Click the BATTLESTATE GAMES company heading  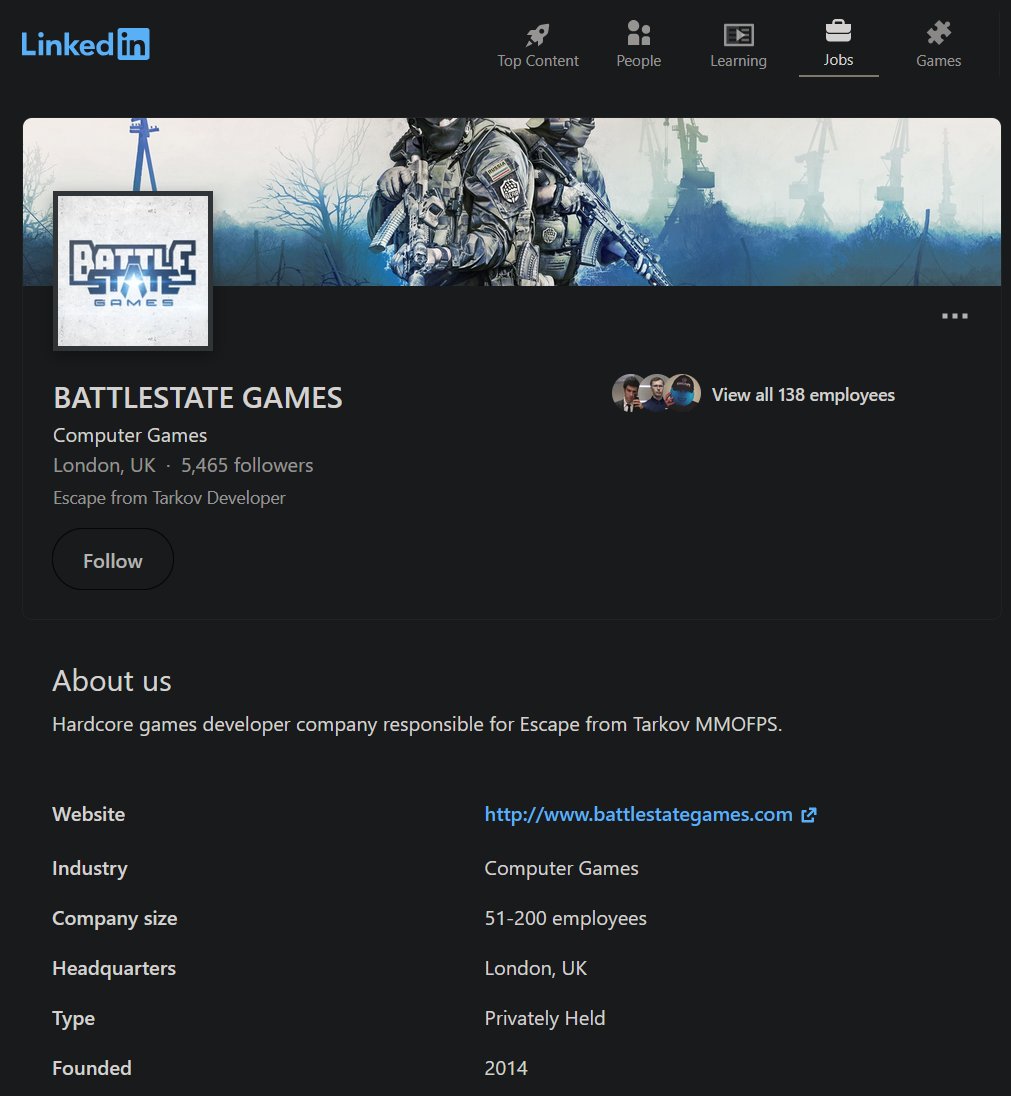(198, 398)
